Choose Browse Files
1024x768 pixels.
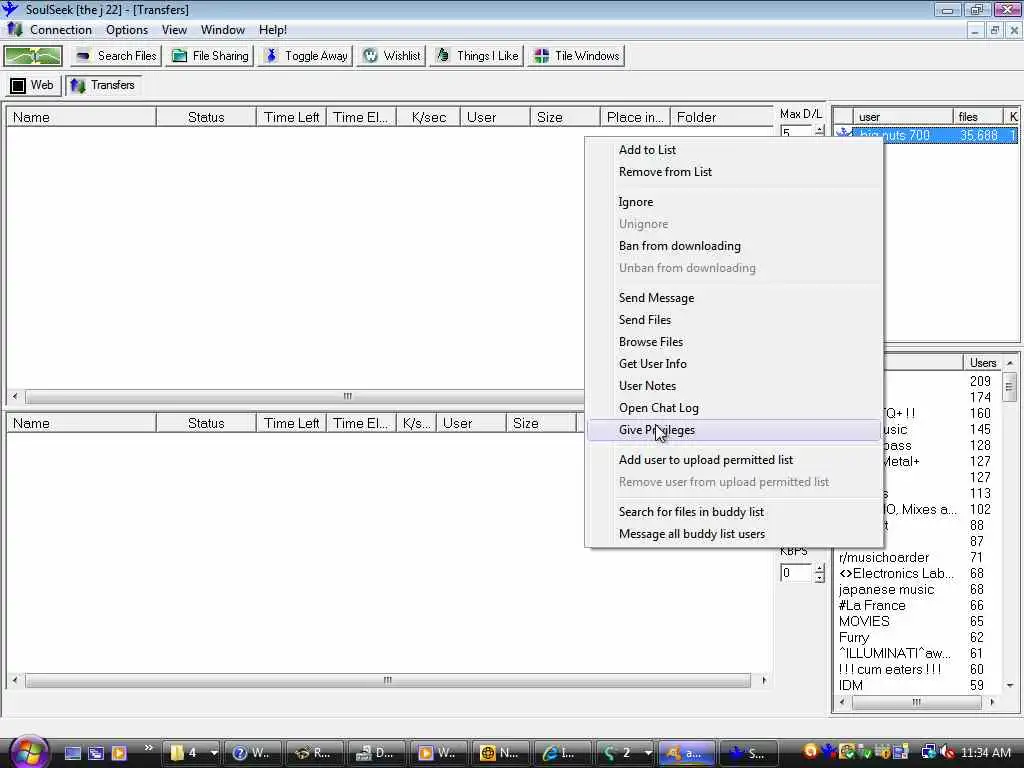[x=734, y=342]
